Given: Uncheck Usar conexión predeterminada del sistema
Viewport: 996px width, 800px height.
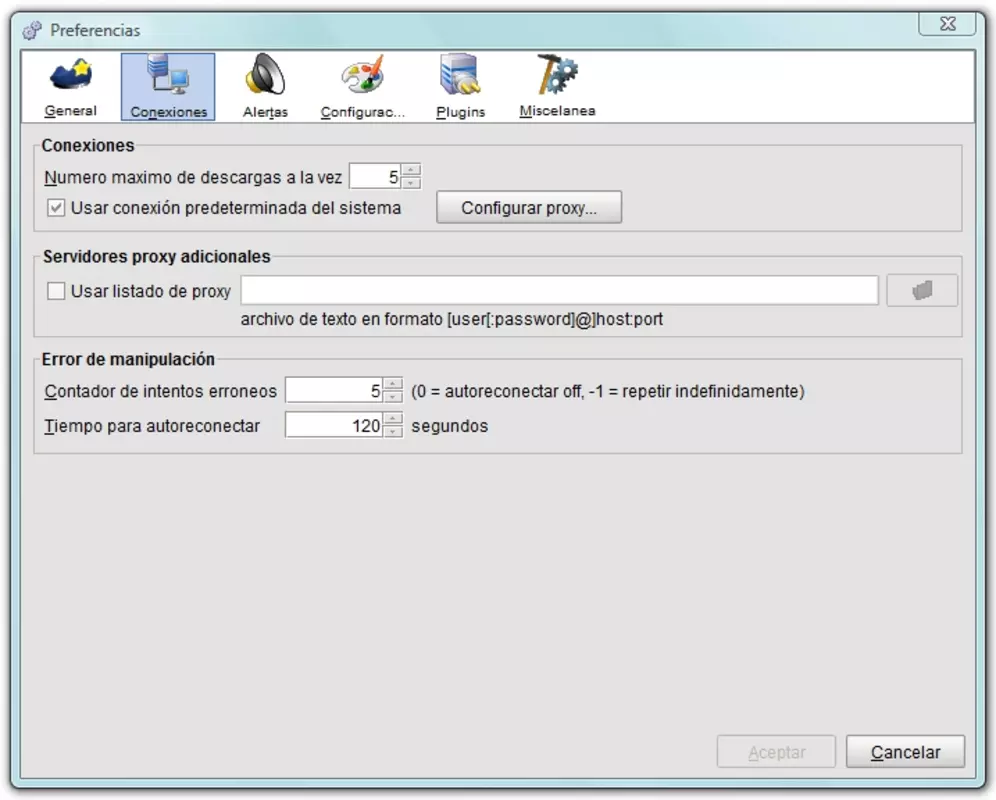Looking at the screenshot, I should point(56,208).
